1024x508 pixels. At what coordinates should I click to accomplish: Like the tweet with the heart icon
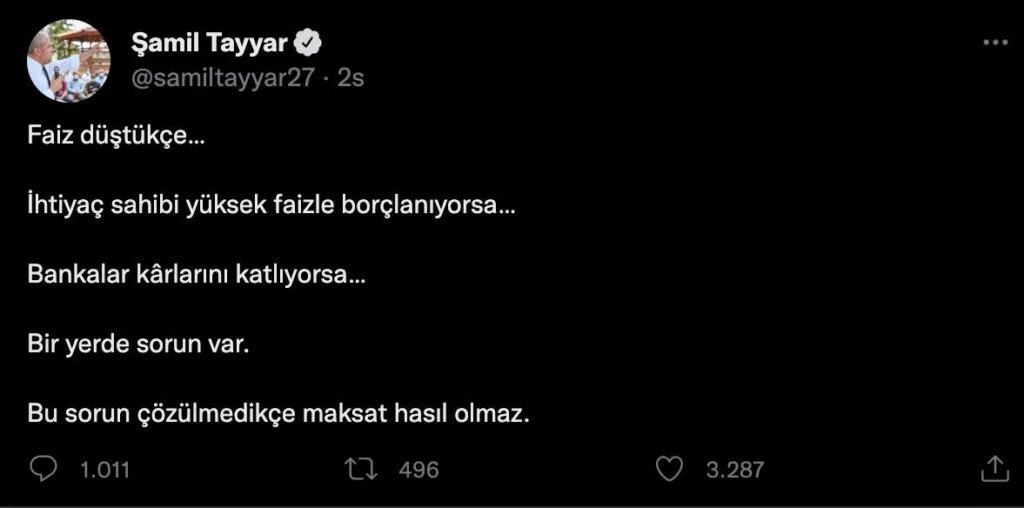[x=668, y=468]
